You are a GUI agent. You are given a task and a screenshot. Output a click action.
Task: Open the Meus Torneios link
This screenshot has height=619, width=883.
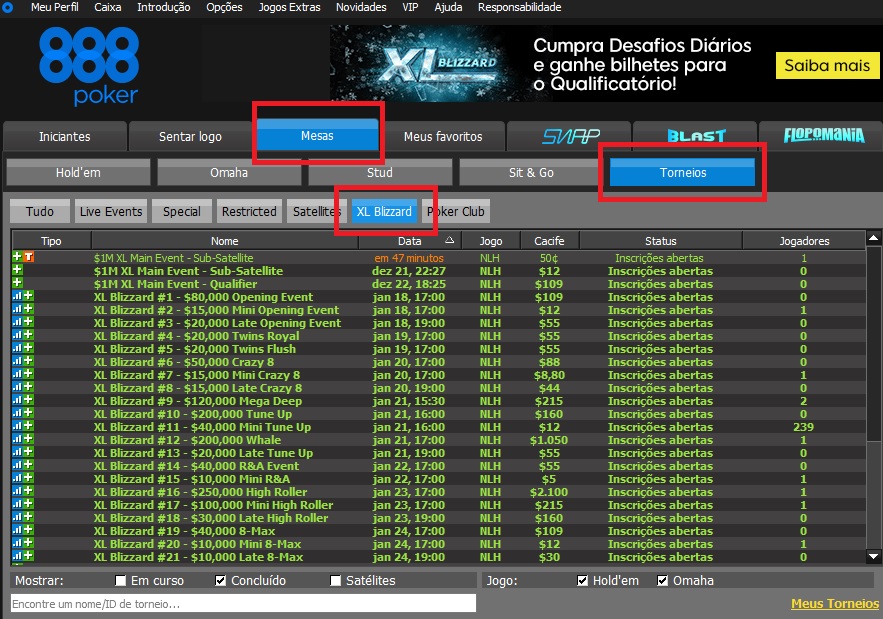tap(835, 603)
